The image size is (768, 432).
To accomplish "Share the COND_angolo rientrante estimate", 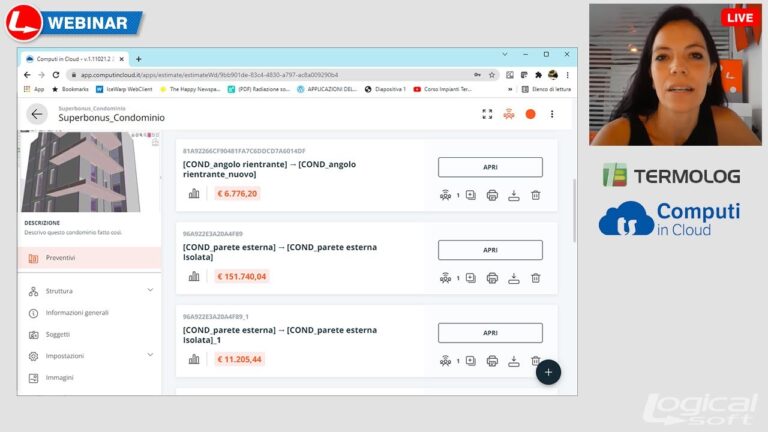I will click(445, 195).
